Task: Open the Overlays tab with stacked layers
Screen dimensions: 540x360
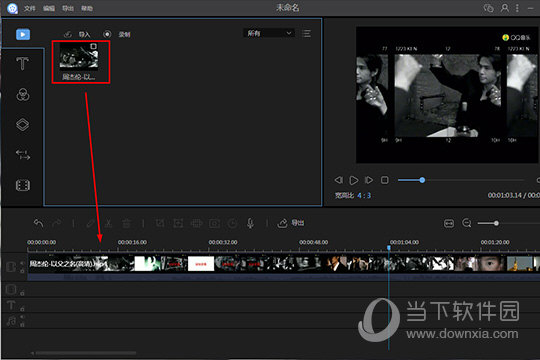Action: point(23,124)
